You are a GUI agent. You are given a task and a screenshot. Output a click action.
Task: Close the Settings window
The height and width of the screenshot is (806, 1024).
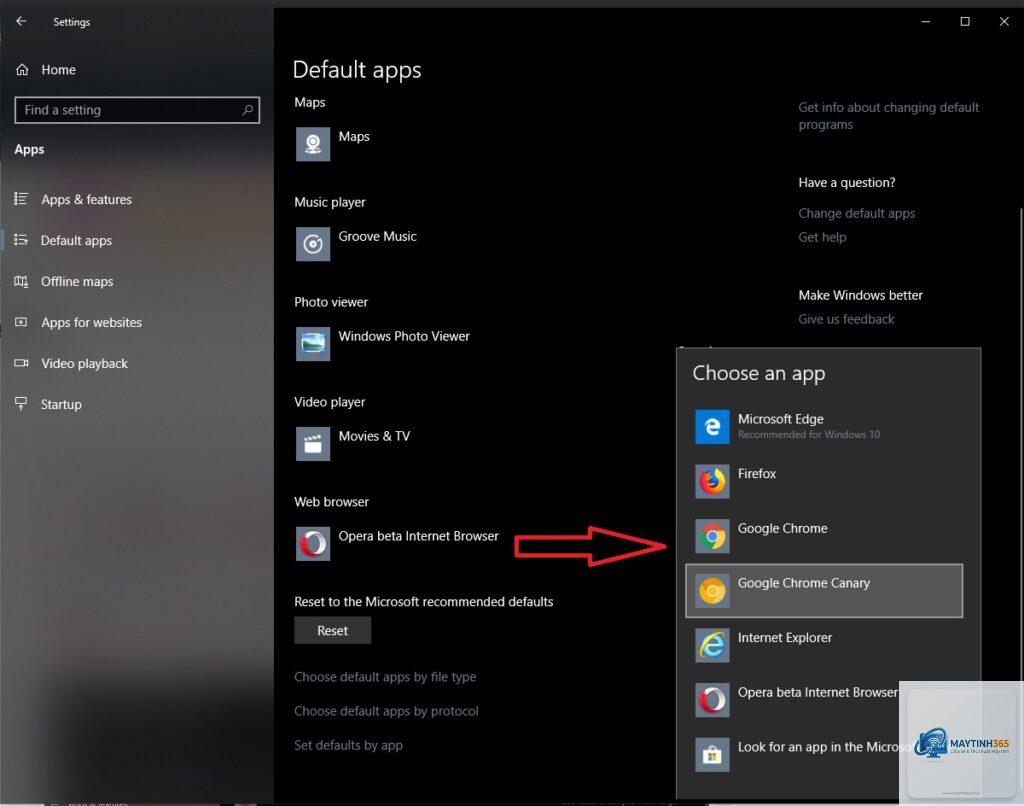tap(1004, 22)
